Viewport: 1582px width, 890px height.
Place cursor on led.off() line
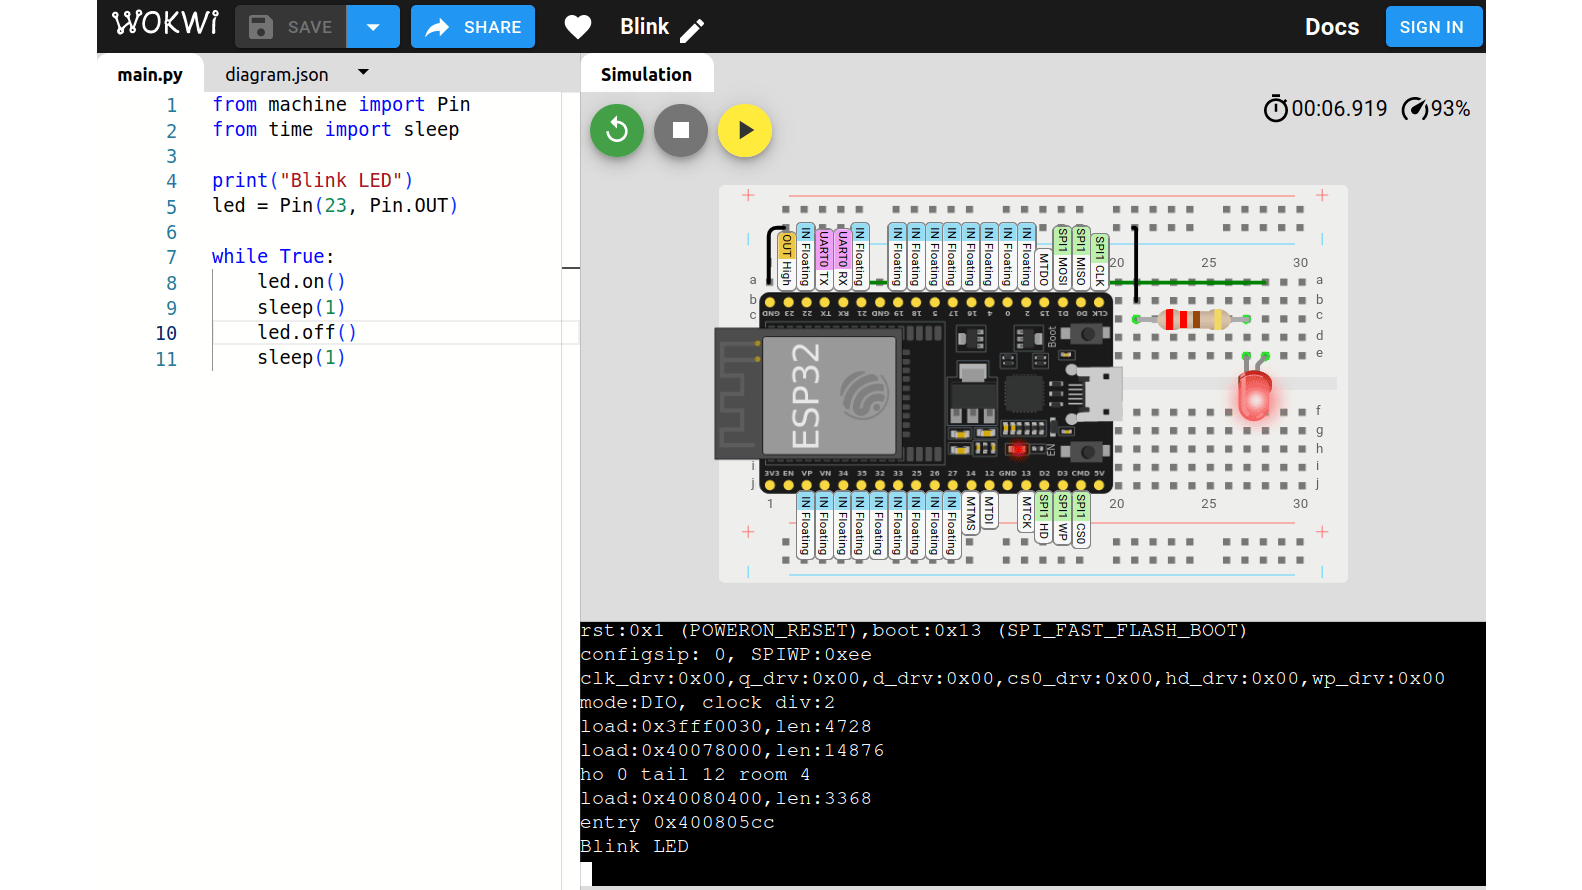[x=307, y=333]
